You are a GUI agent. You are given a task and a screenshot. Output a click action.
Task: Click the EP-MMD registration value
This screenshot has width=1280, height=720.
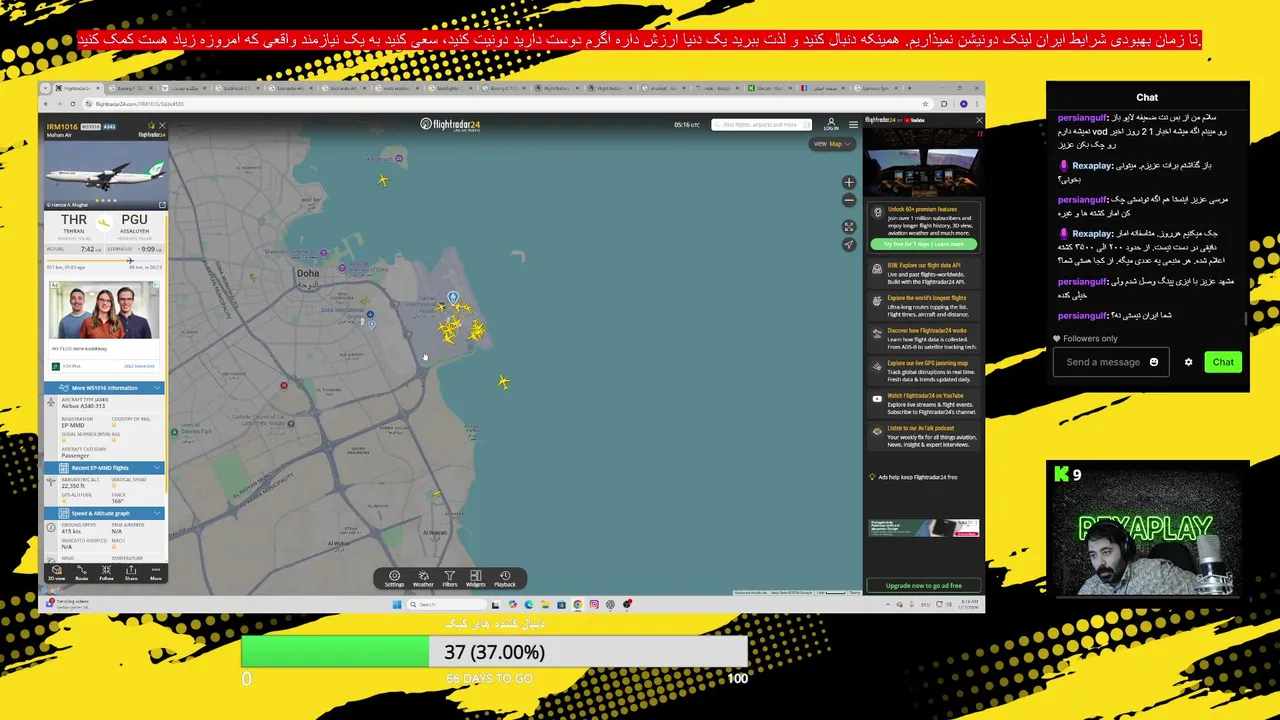click(72, 426)
